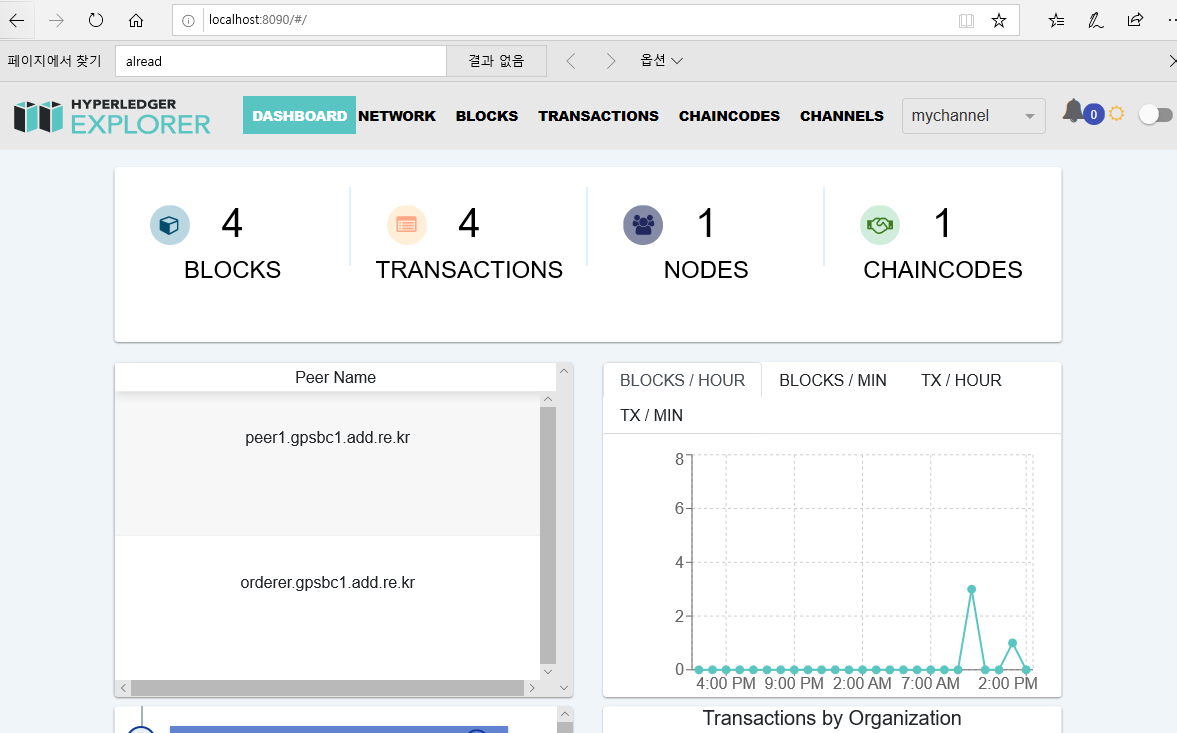
Task: Toggle the dark theme switch
Action: click(x=1155, y=114)
